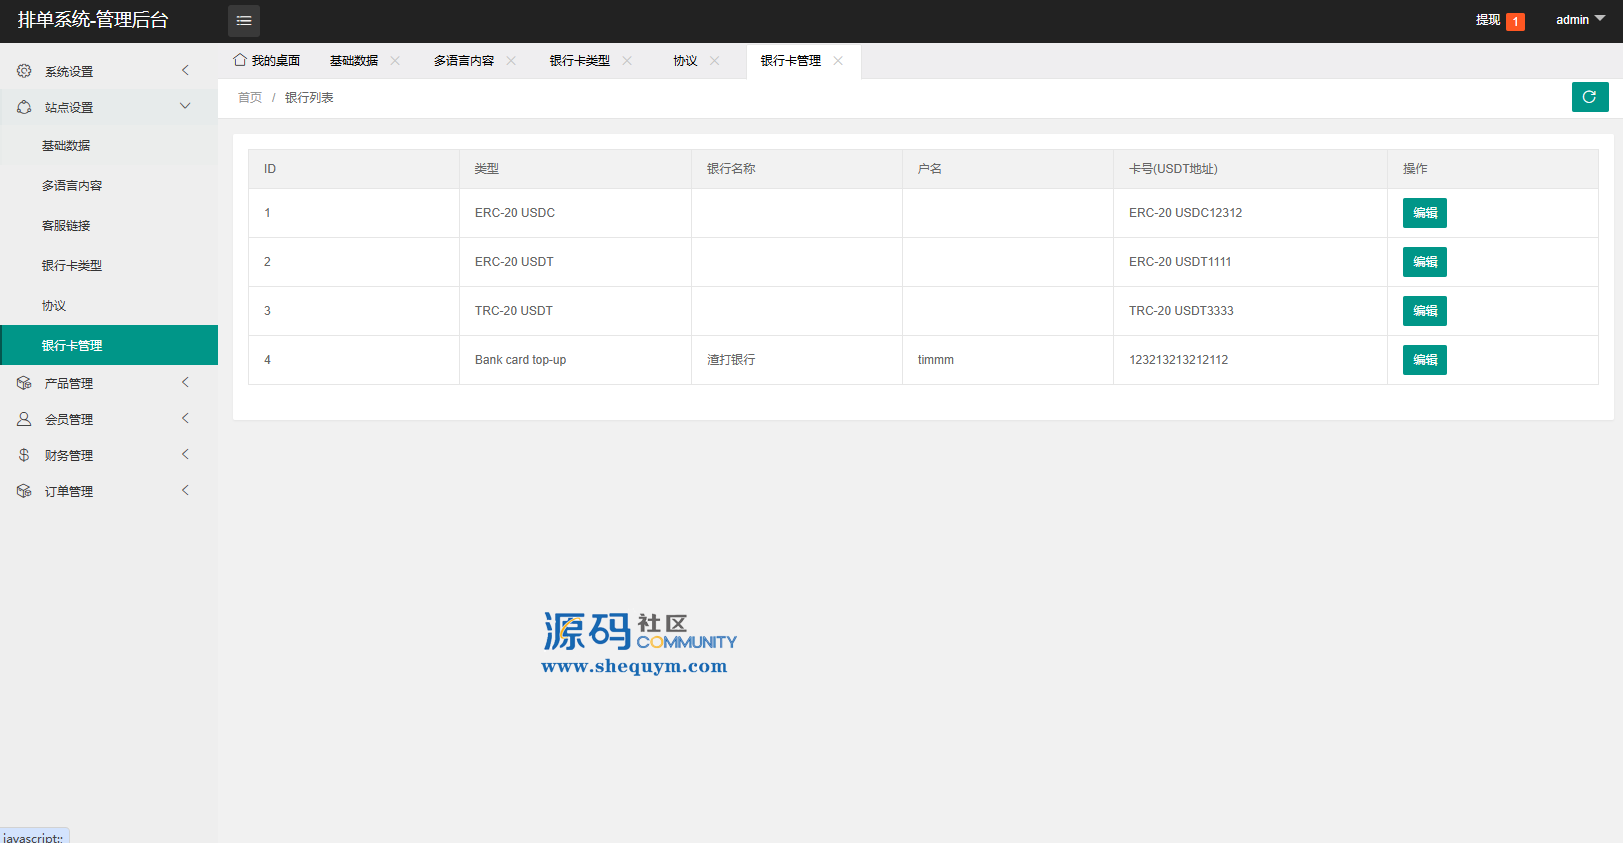1623x843 pixels.
Task: Edit the ERC-20 USDC row
Action: tap(1425, 213)
